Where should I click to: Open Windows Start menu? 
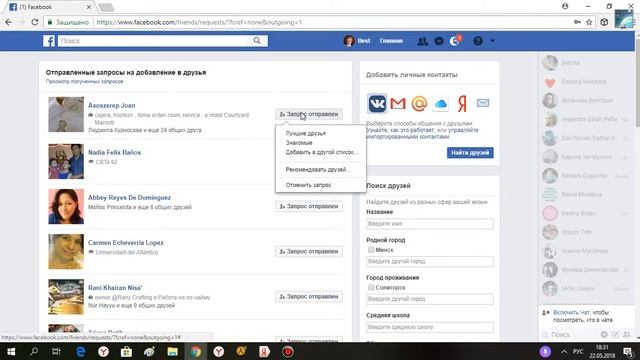[11, 351]
